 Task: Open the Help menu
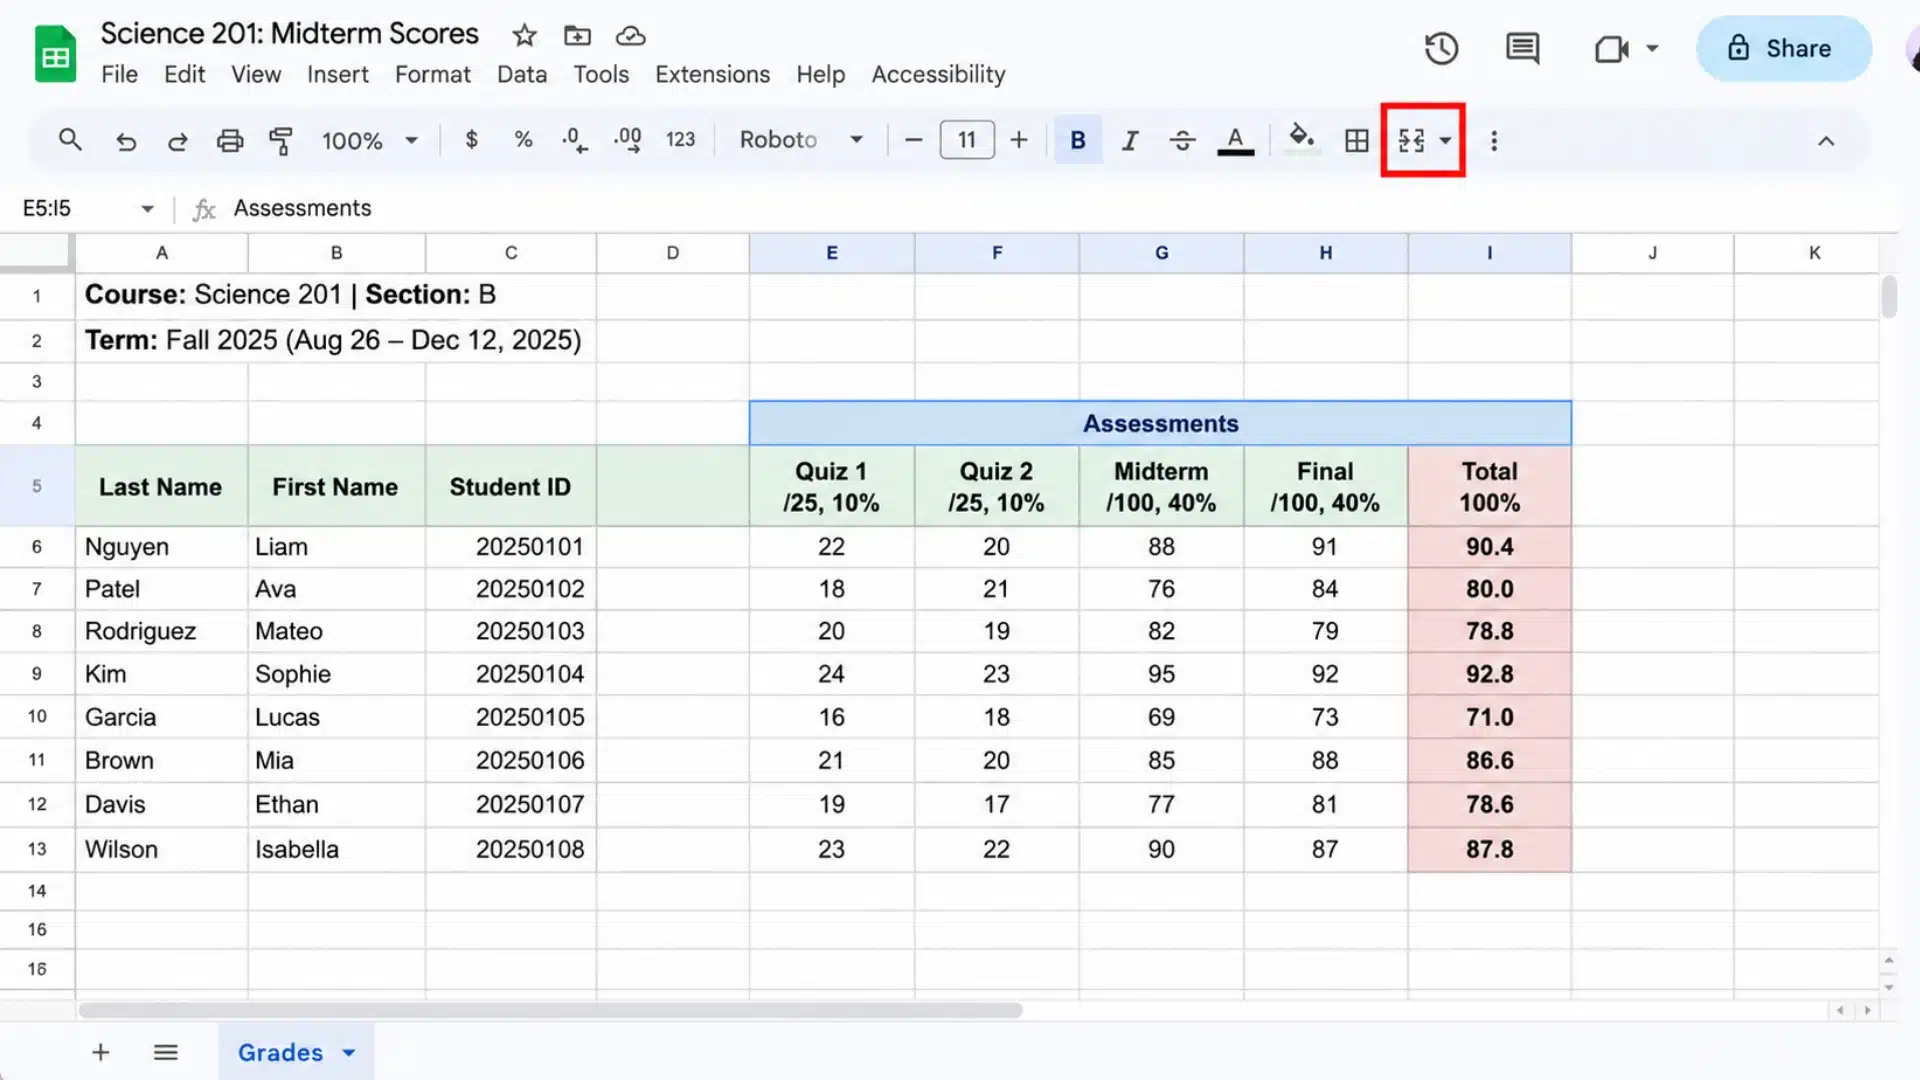pyautogui.click(x=820, y=74)
